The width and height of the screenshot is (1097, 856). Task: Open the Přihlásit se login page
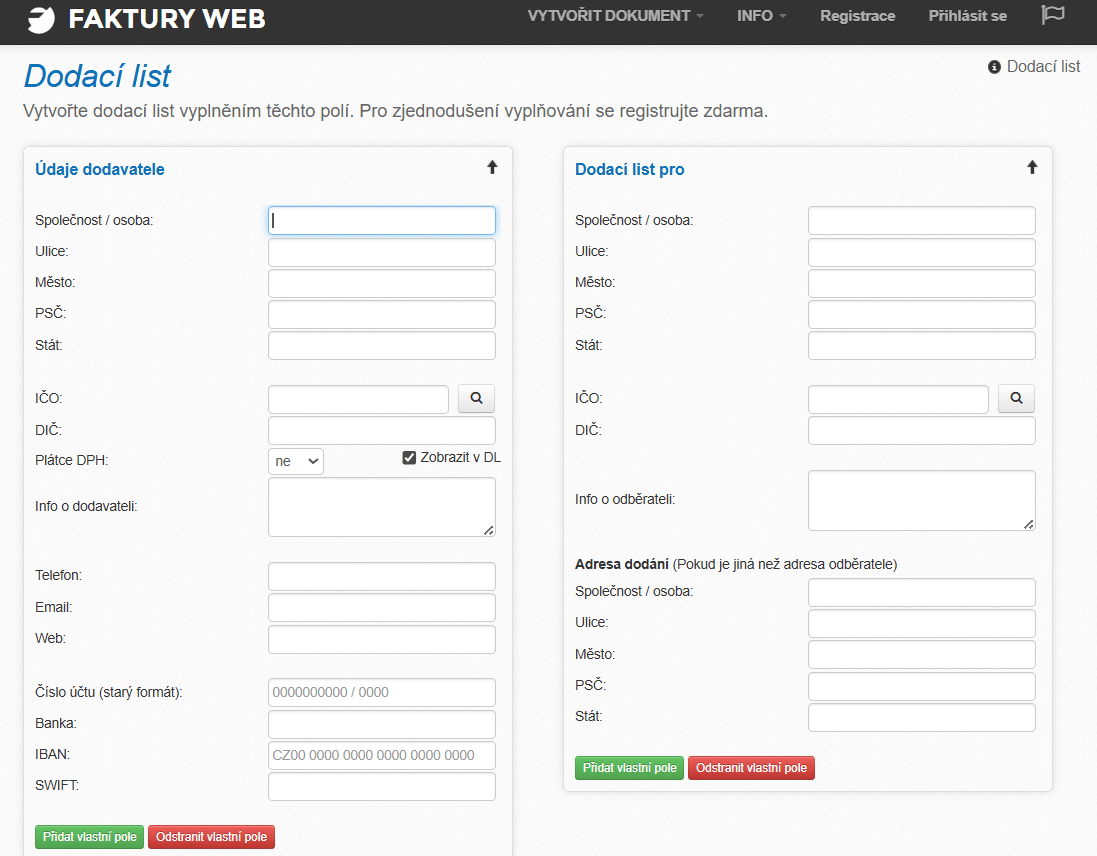coord(967,16)
